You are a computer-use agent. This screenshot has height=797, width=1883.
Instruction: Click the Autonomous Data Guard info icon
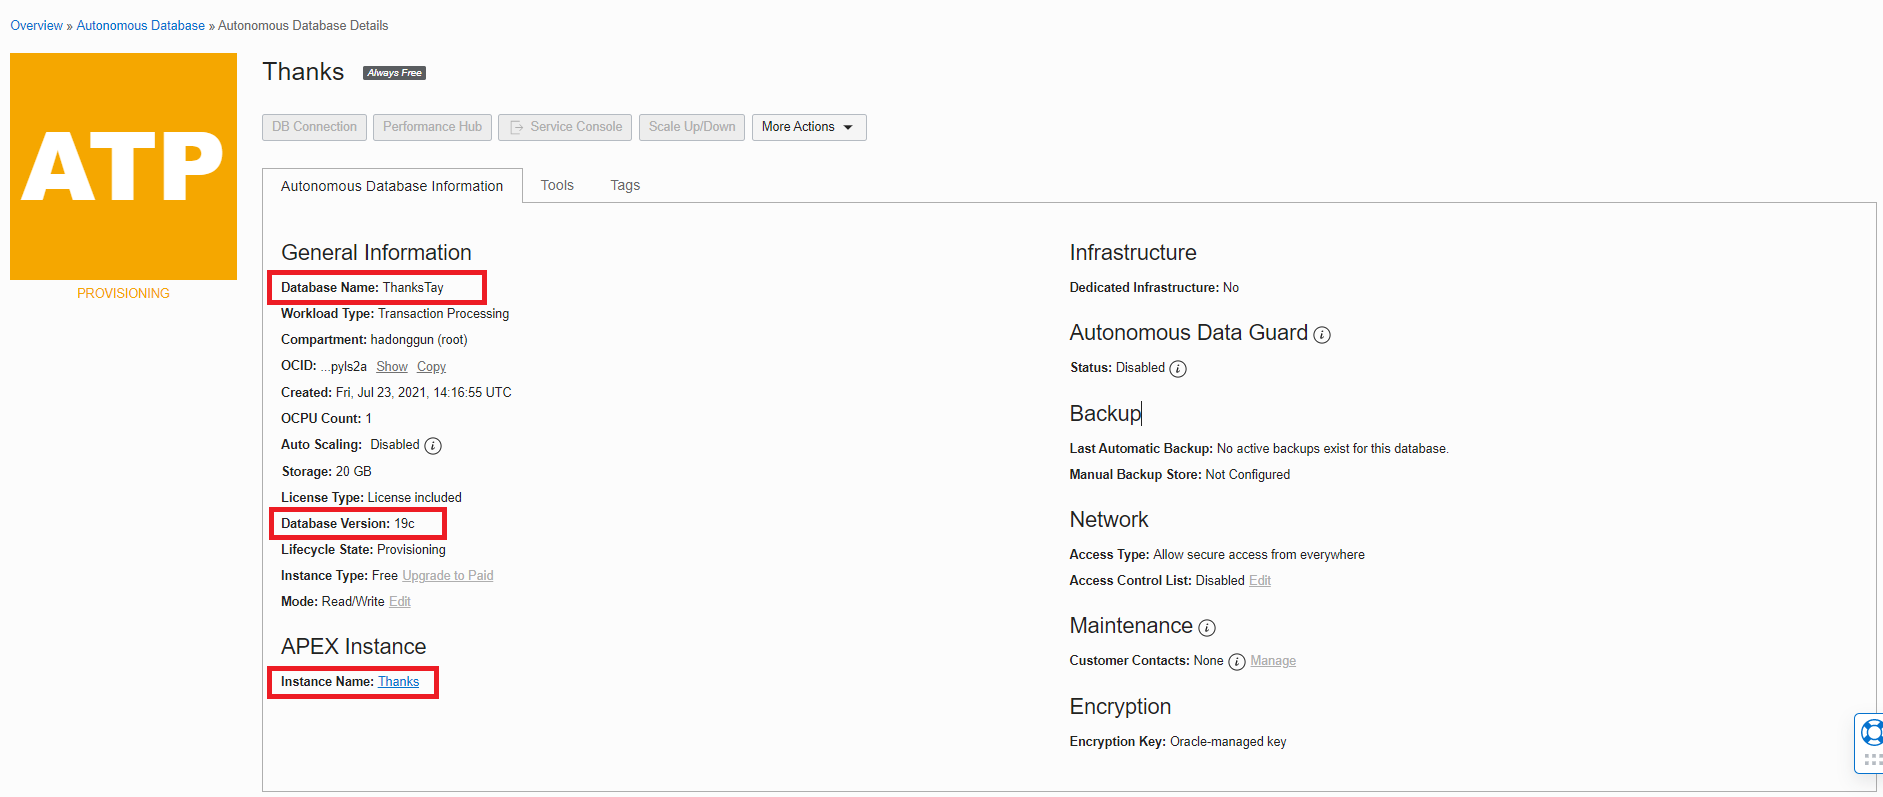[1322, 335]
